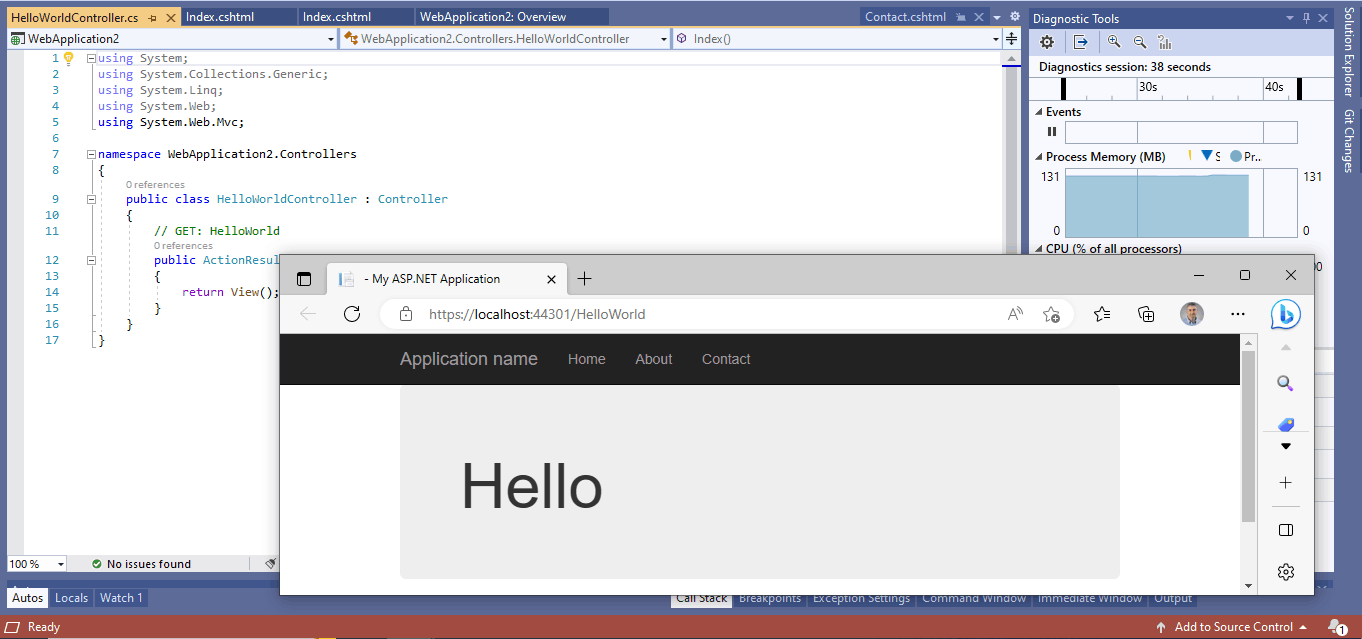Collapse the CPU section
Screen dimensions: 1362x639
coord(1038,249)
